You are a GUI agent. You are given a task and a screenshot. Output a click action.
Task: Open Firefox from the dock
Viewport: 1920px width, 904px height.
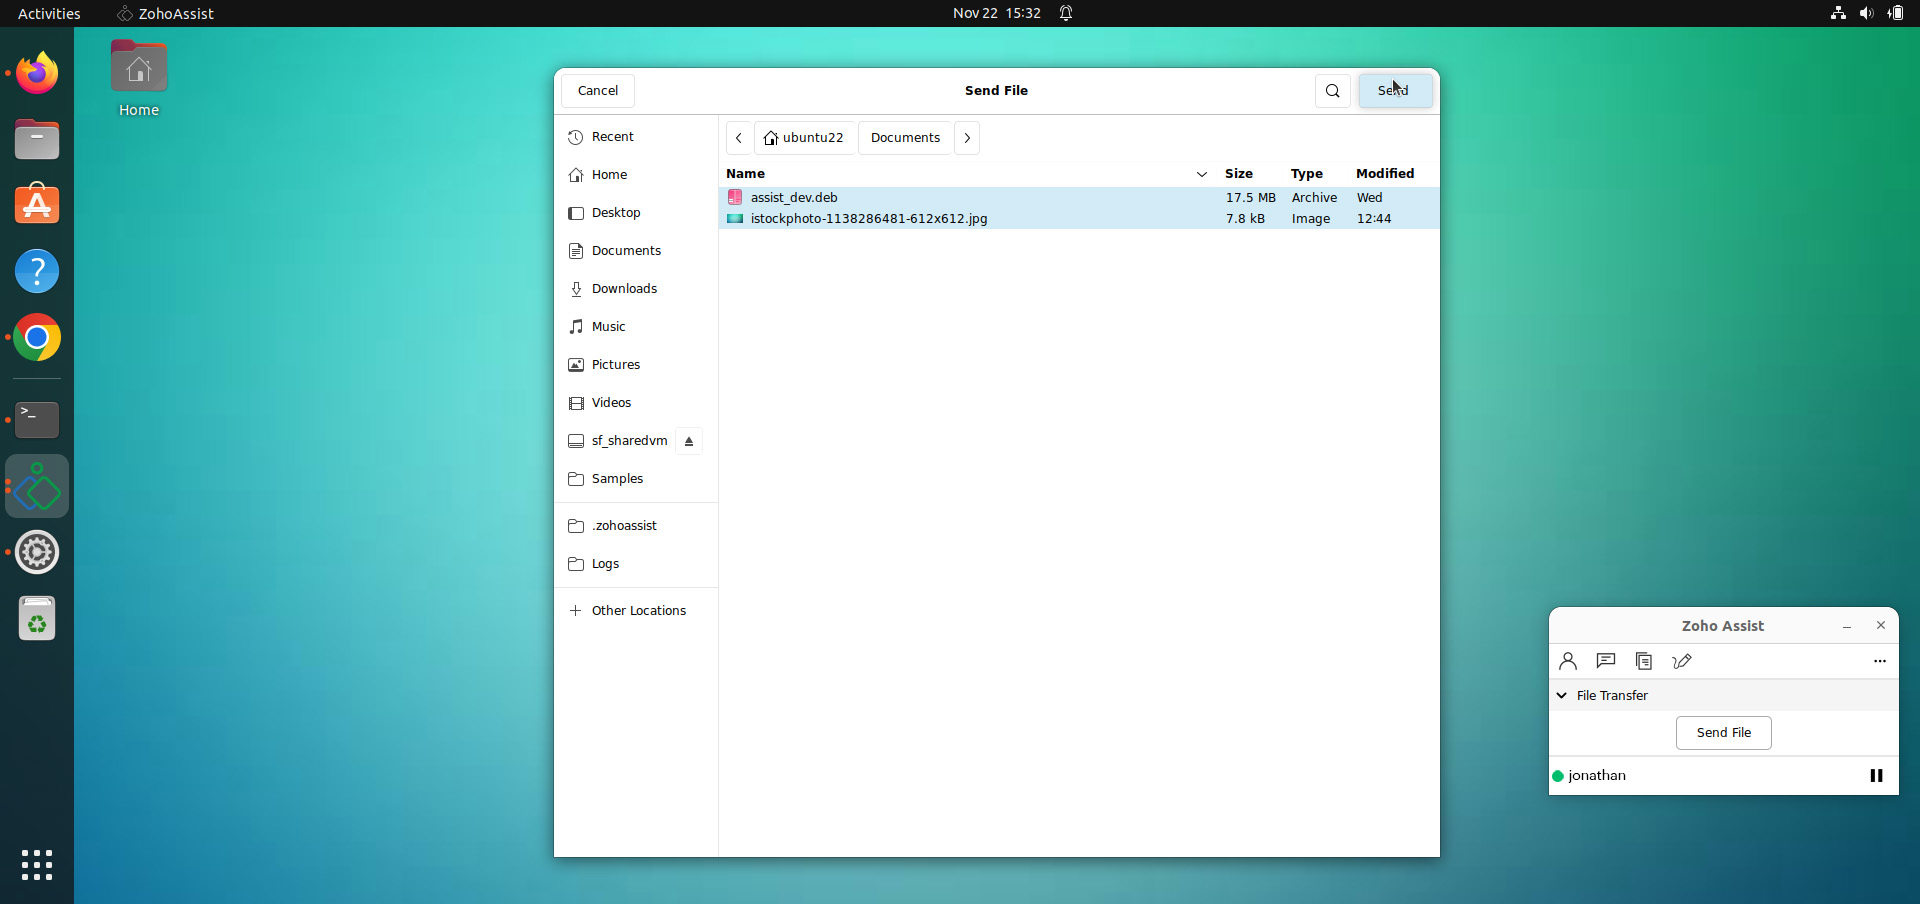tap(36, 72)
